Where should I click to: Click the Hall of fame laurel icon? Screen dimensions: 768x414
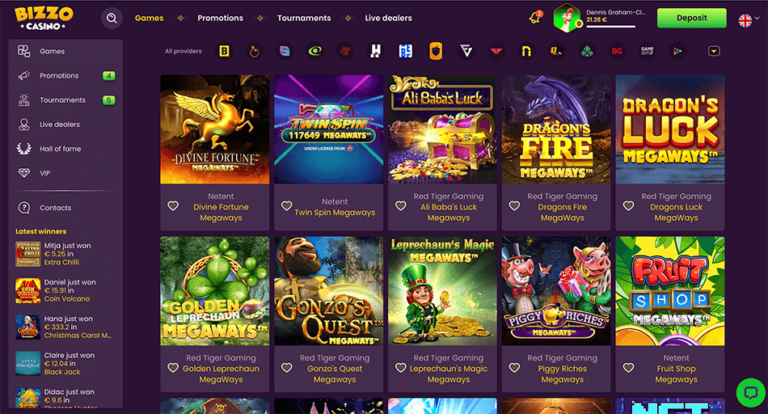24,149
